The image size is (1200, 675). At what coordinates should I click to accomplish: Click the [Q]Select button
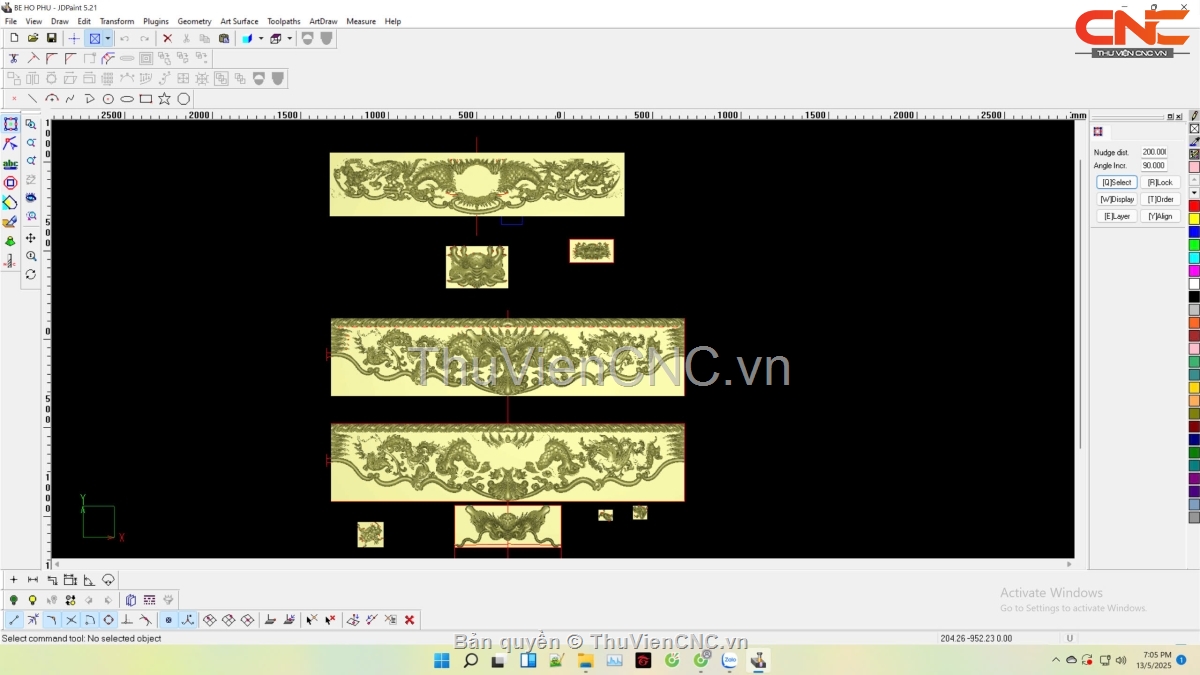click(x=1117, y=182)
